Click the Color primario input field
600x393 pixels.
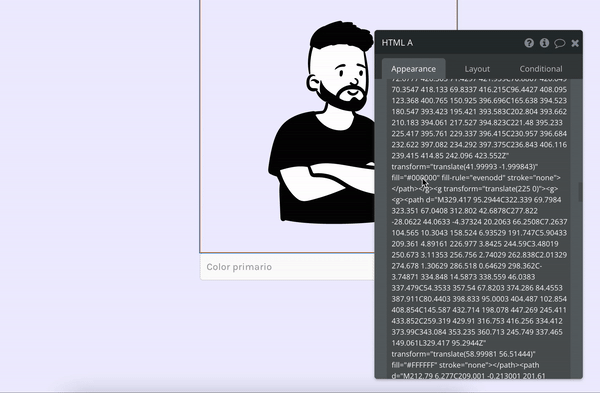point(287,267)
